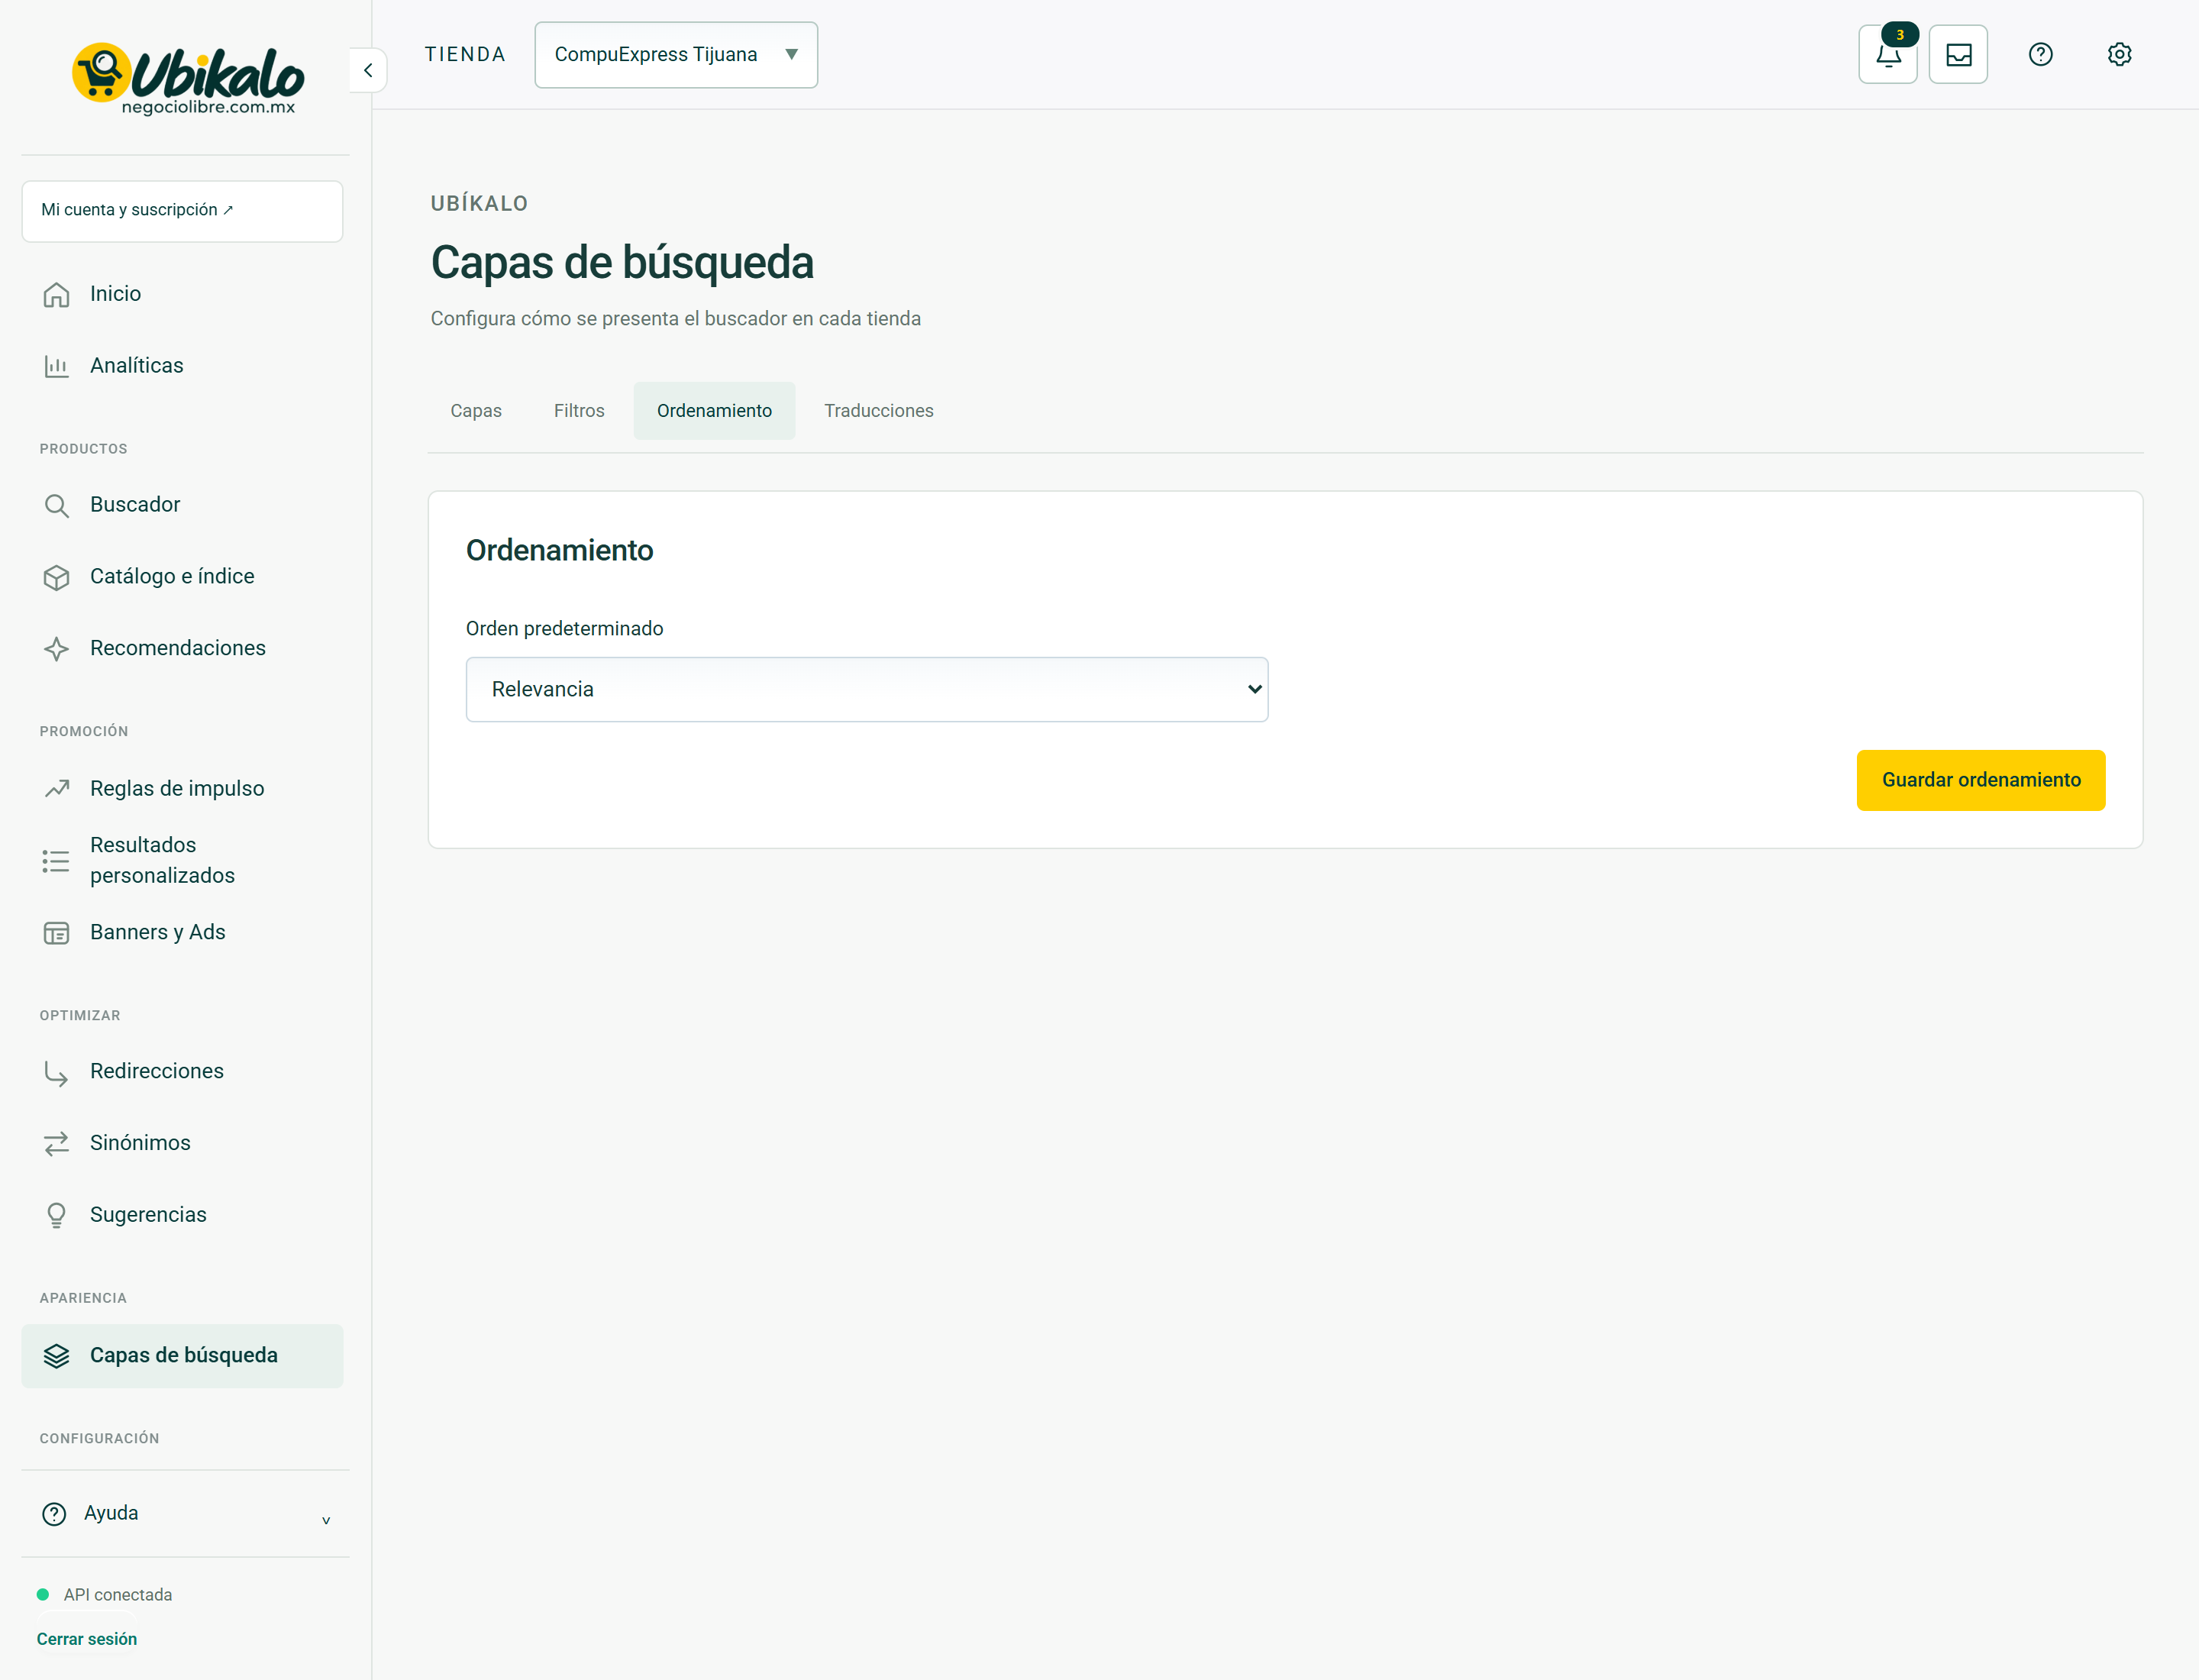This screenshot has height=1680, width=2199.
Task: Open the CompuExpress Tijuana store dropdown
Action: click(676, 55)
